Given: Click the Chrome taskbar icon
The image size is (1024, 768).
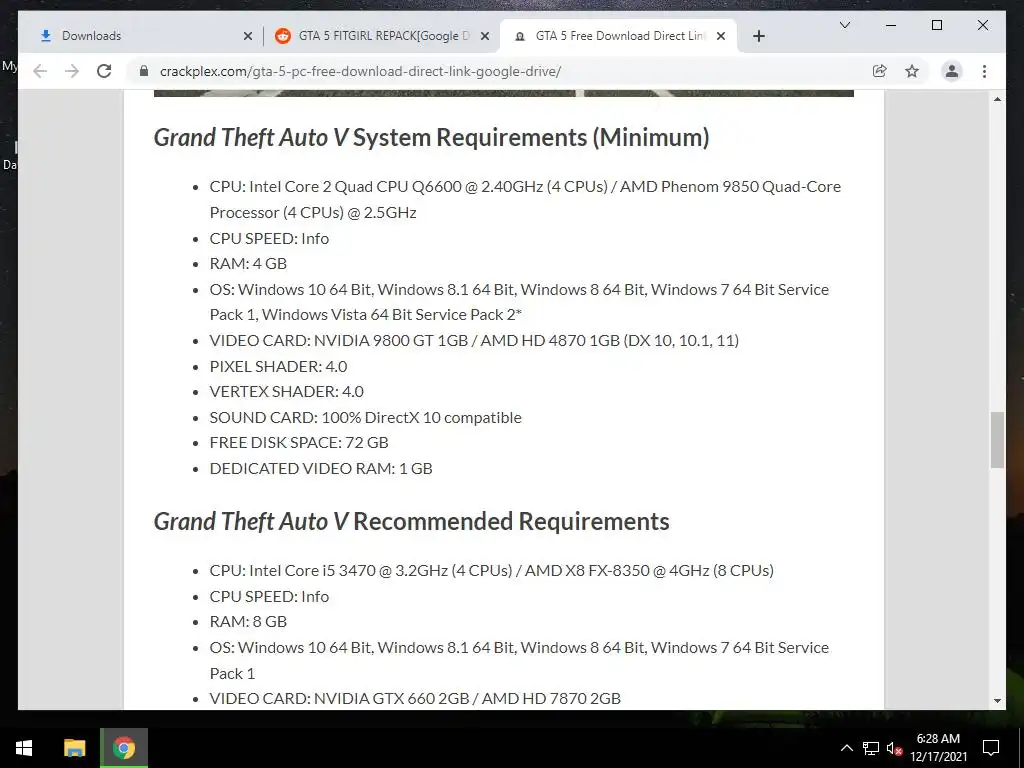Looking at the screenshot, I should (x=123, y=748).
